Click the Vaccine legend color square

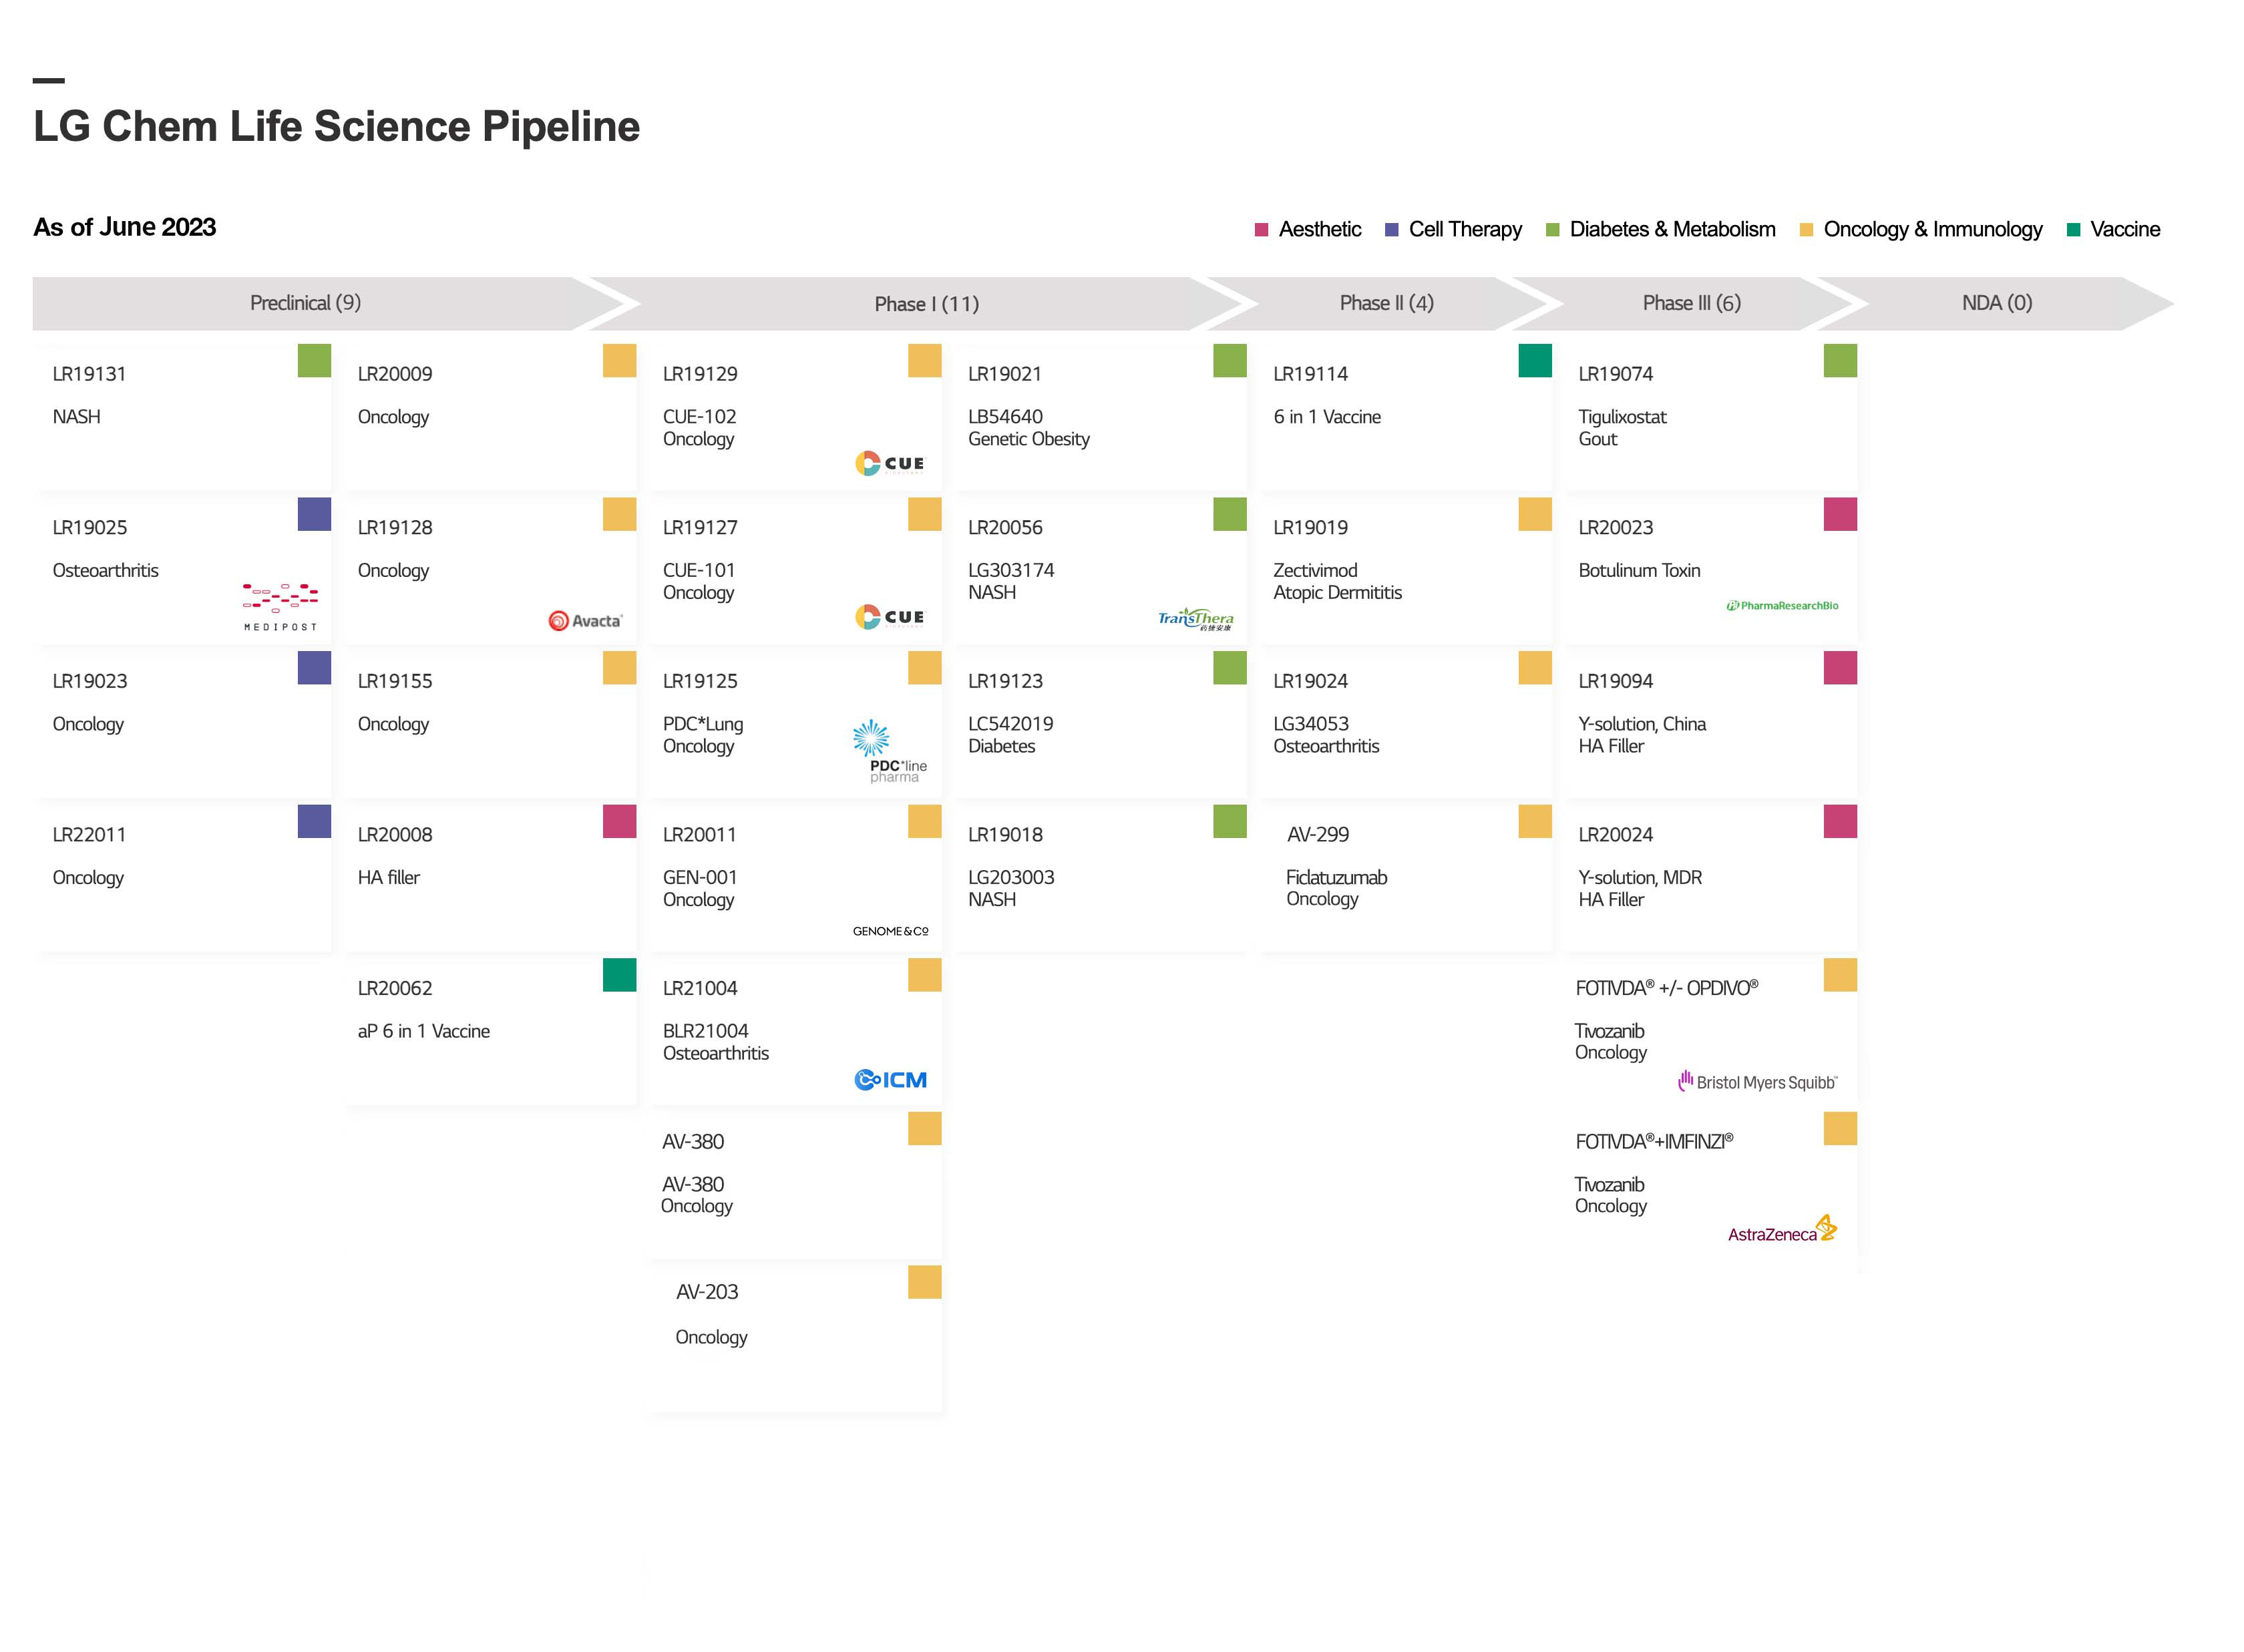pyautogui.click(x=2073, y=230)
